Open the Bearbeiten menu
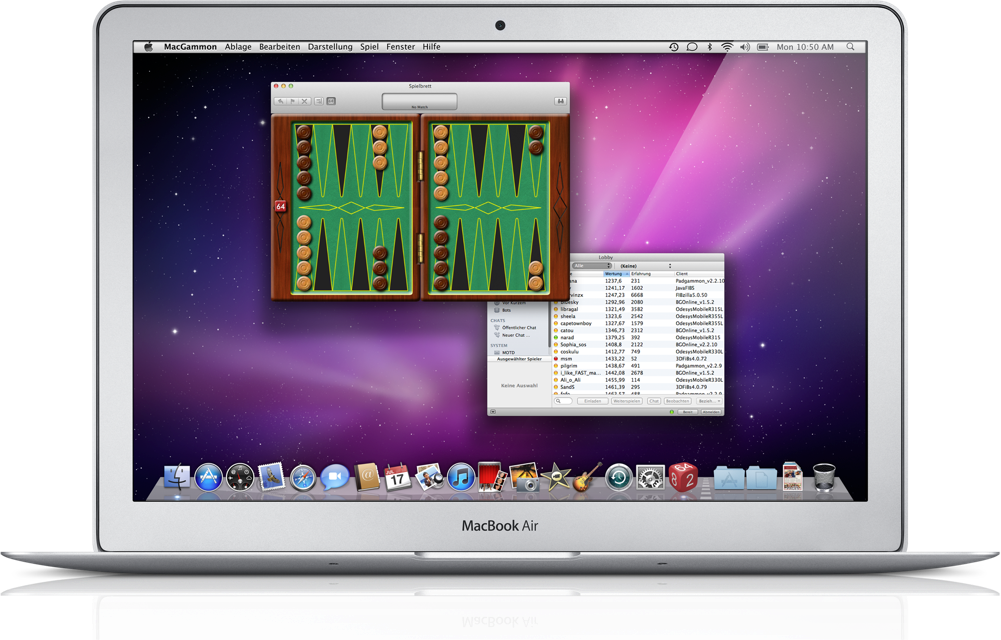 pos(280,47)
